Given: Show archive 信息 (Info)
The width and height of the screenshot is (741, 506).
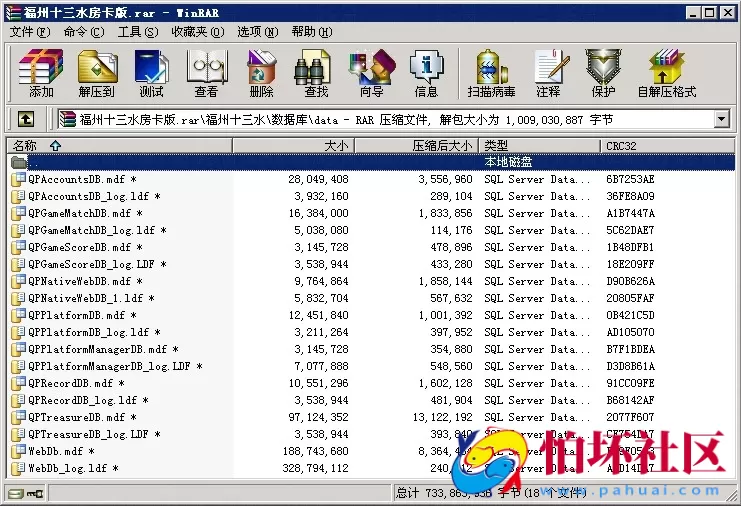Looking at the screenshot, I should pyautogui.click(x=426, y=73).
